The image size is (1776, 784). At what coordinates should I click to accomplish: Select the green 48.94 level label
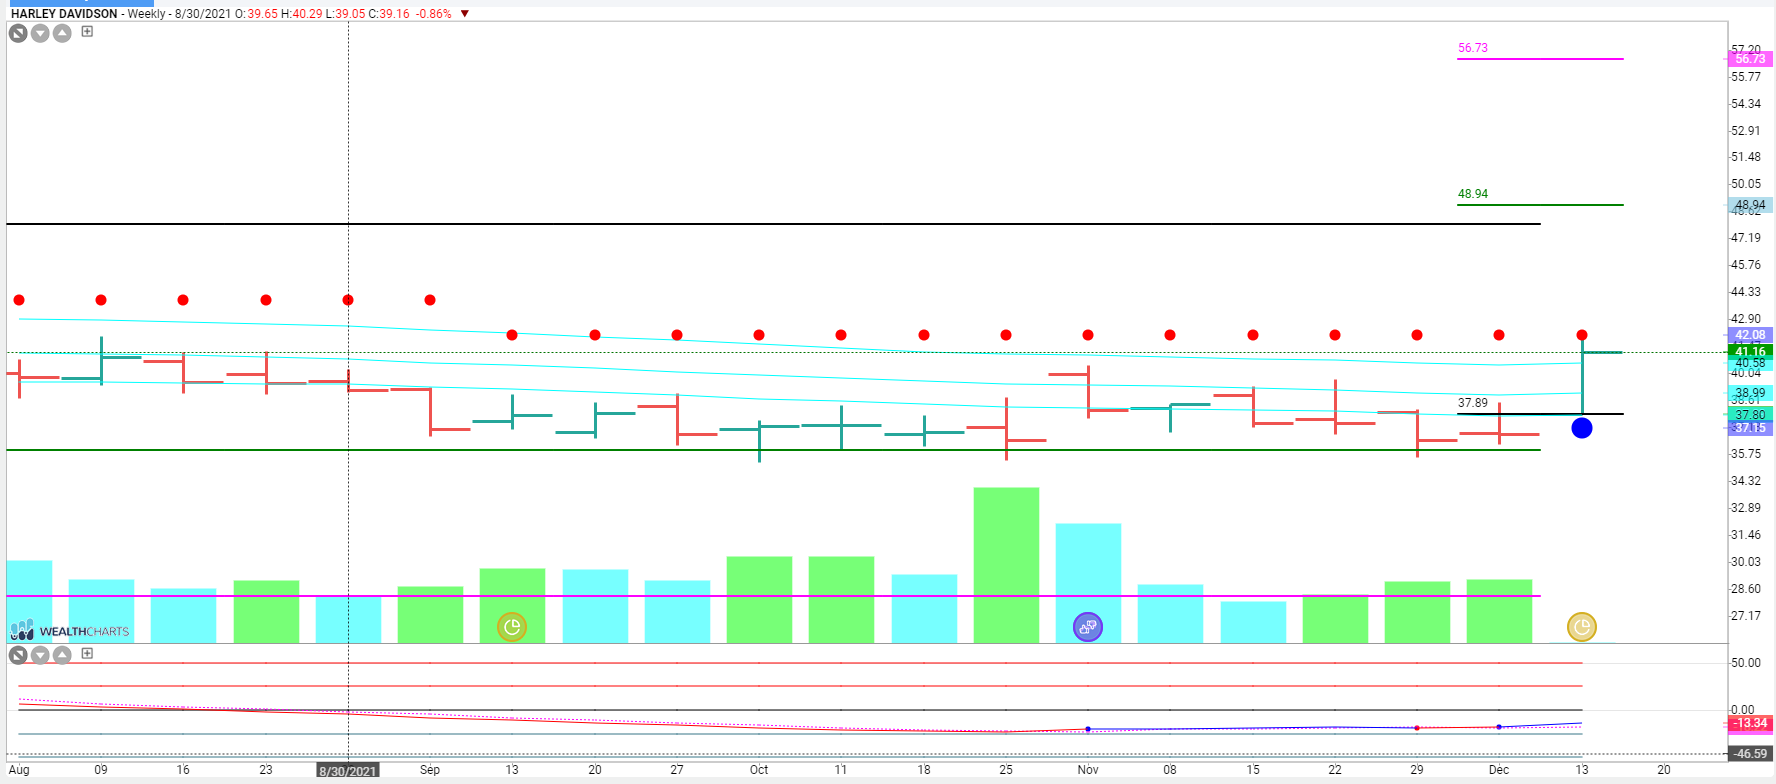pyautogui.click(x=1473, y=194)
